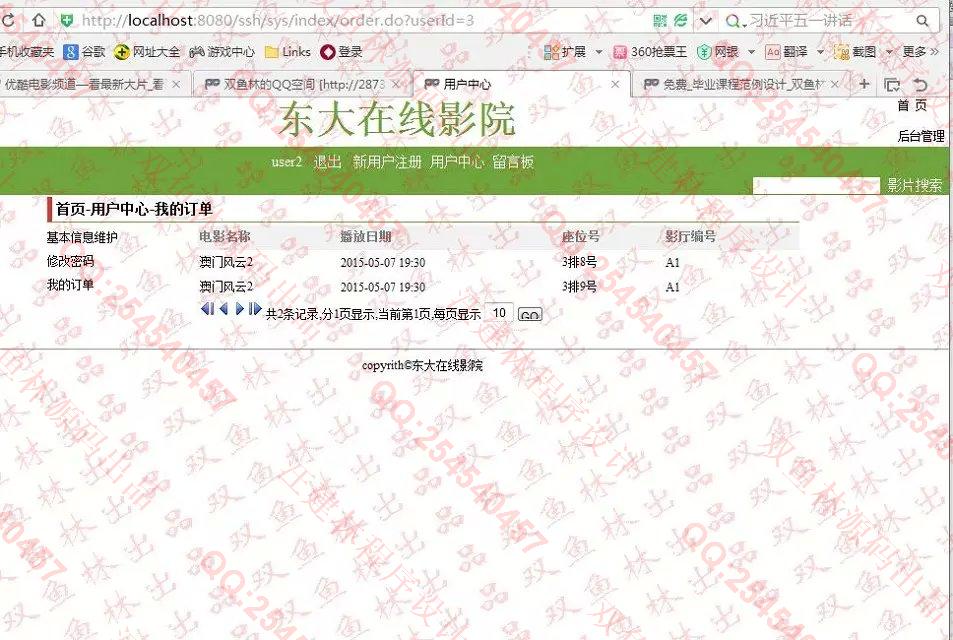Click the 座位号 column header
953x640 pixels.
[x=581, y=236]
